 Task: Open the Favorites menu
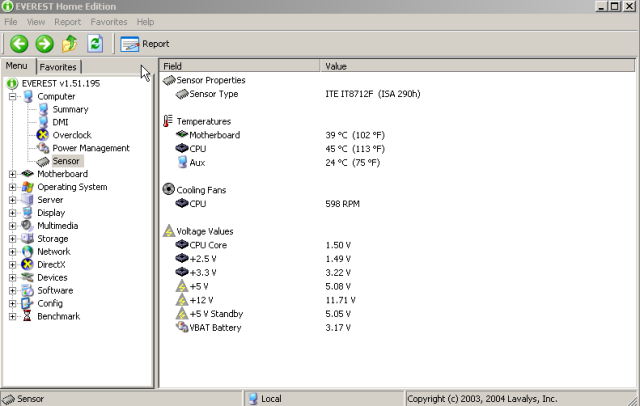coord(109,22)
